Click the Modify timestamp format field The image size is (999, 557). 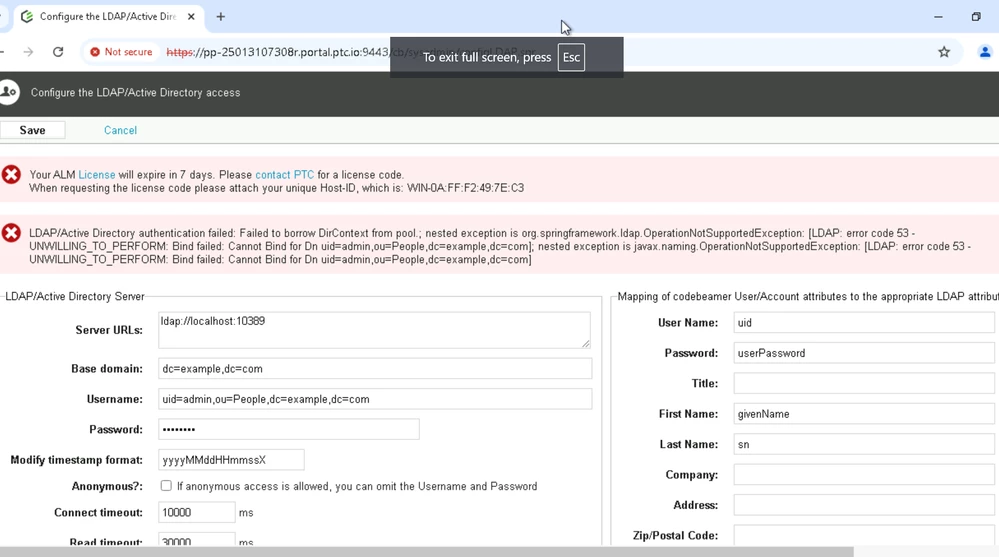tap(231, 459)
